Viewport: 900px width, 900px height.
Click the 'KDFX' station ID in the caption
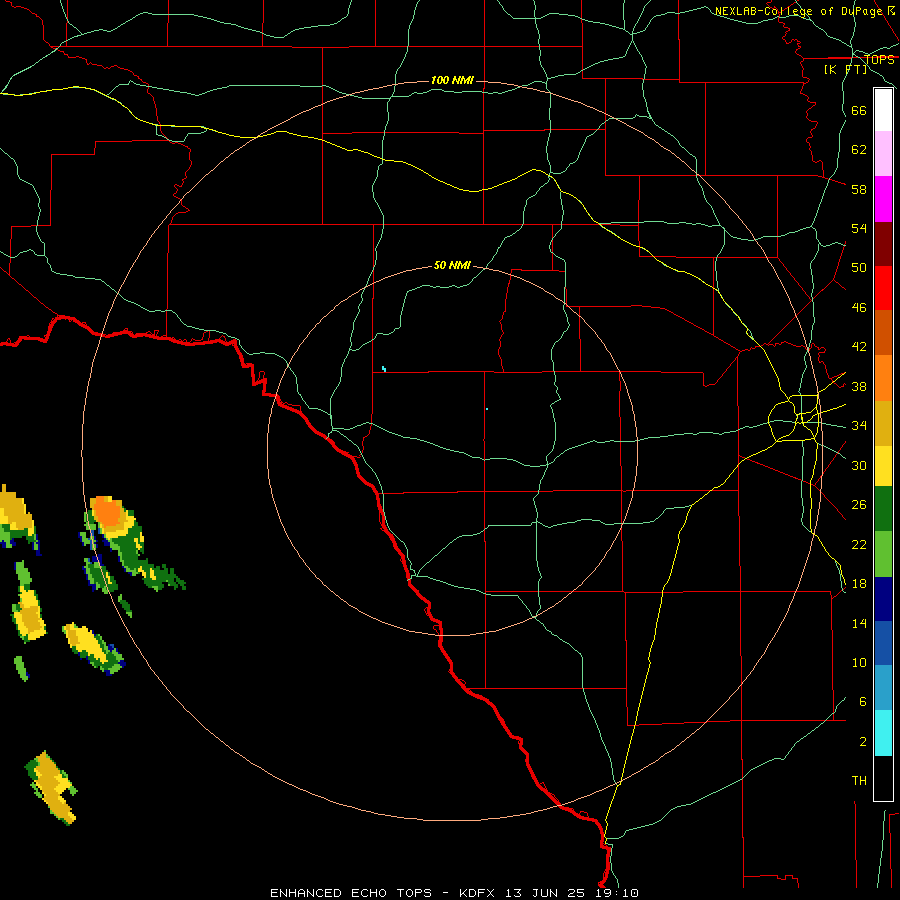point(476,893)
